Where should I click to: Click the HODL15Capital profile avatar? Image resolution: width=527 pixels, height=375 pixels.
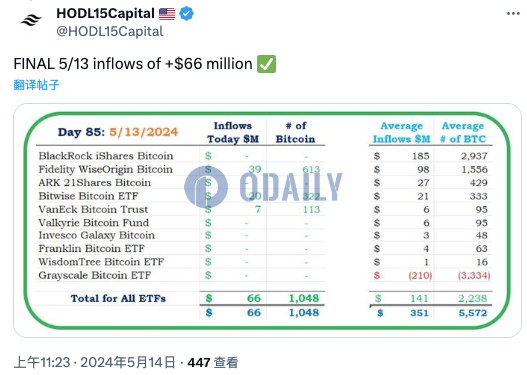(x=31, y=21)
